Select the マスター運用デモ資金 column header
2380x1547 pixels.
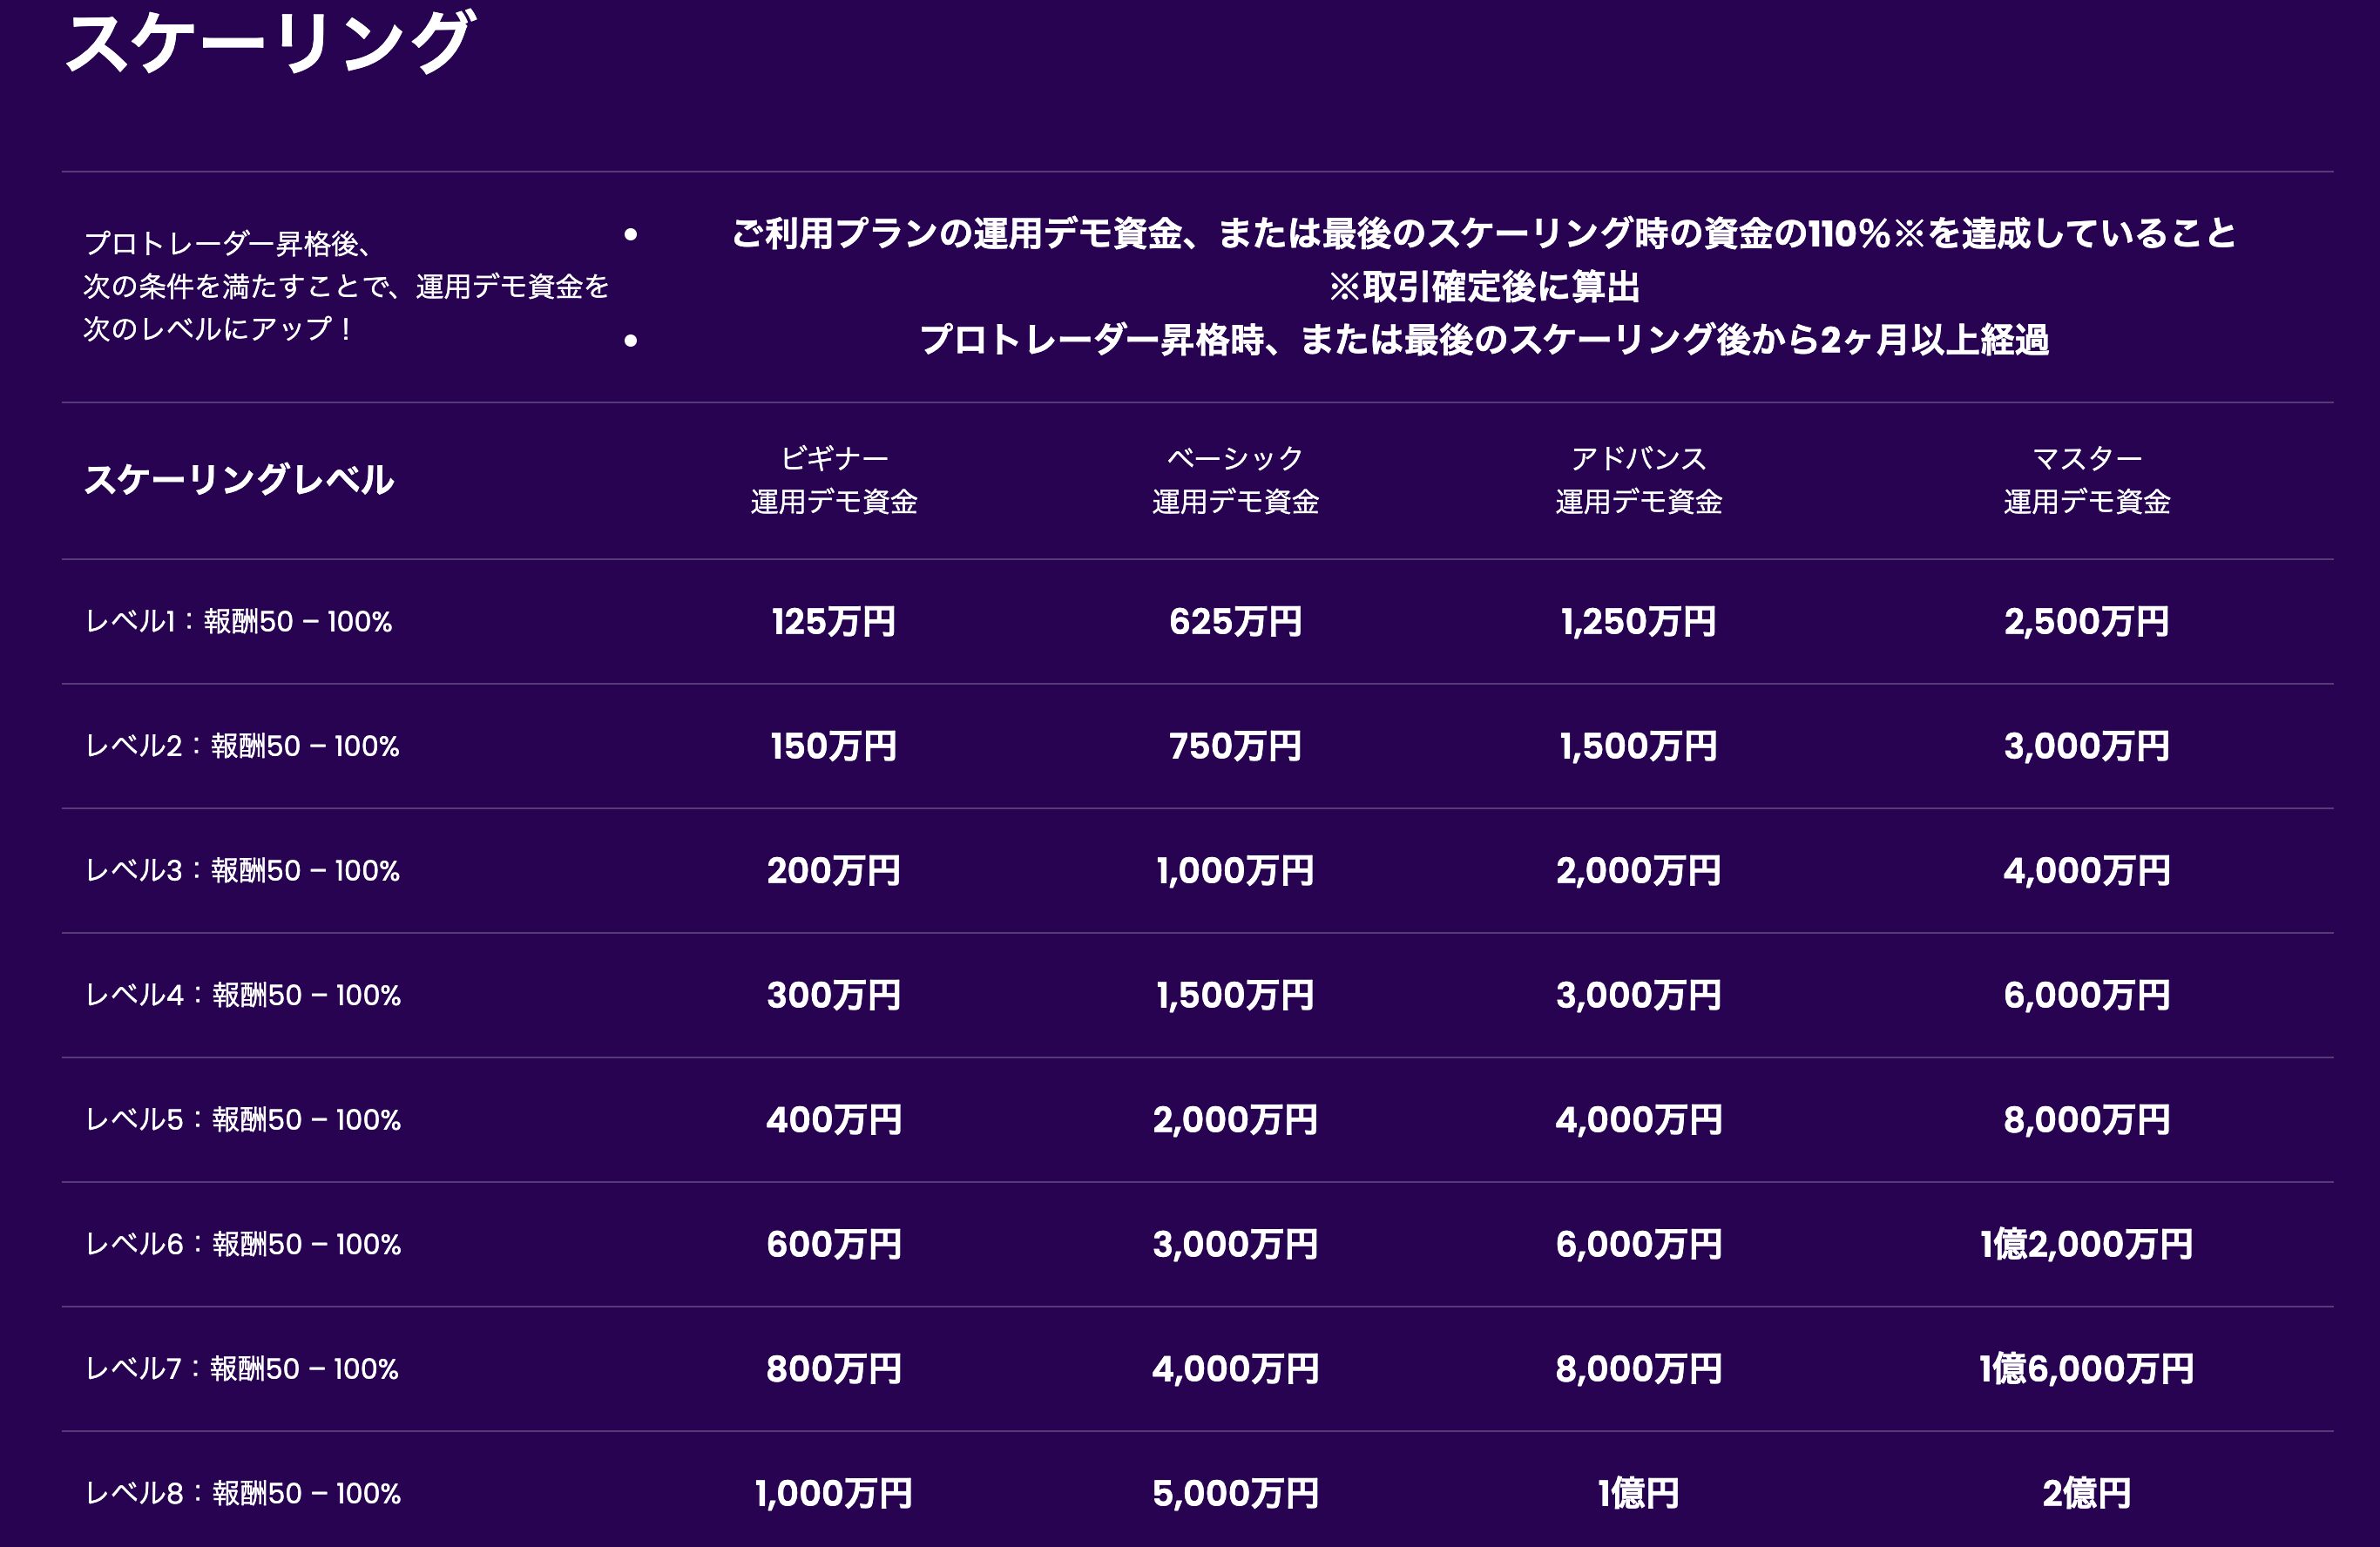[x=2086, y=480]
